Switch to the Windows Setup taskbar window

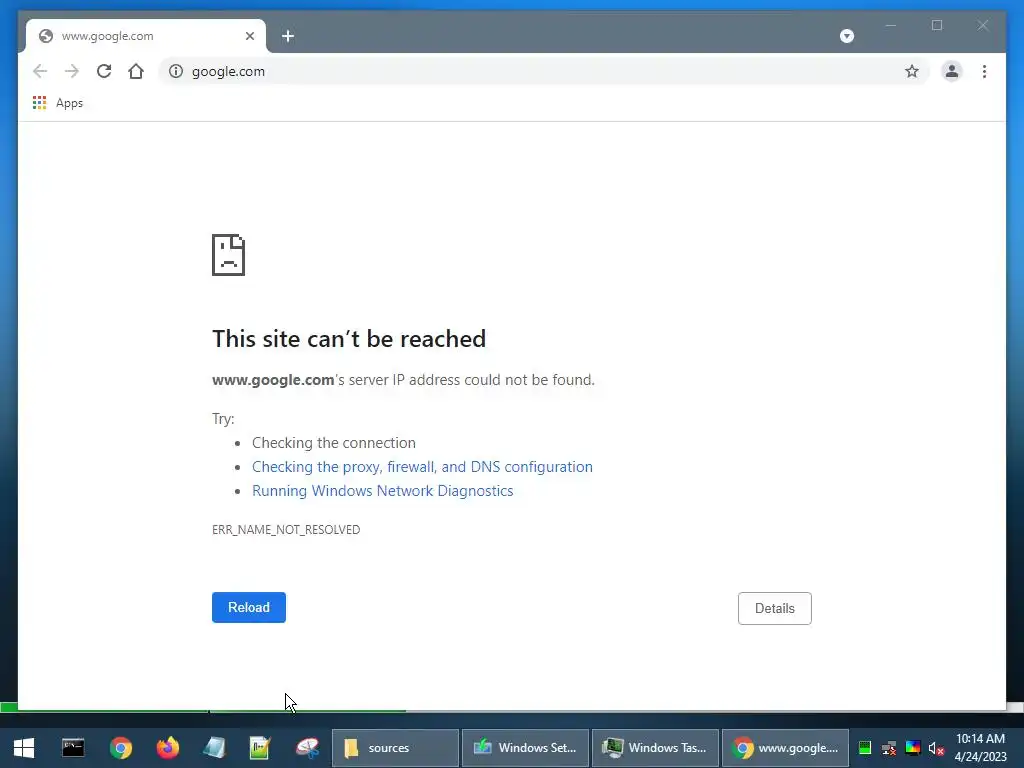525,748
